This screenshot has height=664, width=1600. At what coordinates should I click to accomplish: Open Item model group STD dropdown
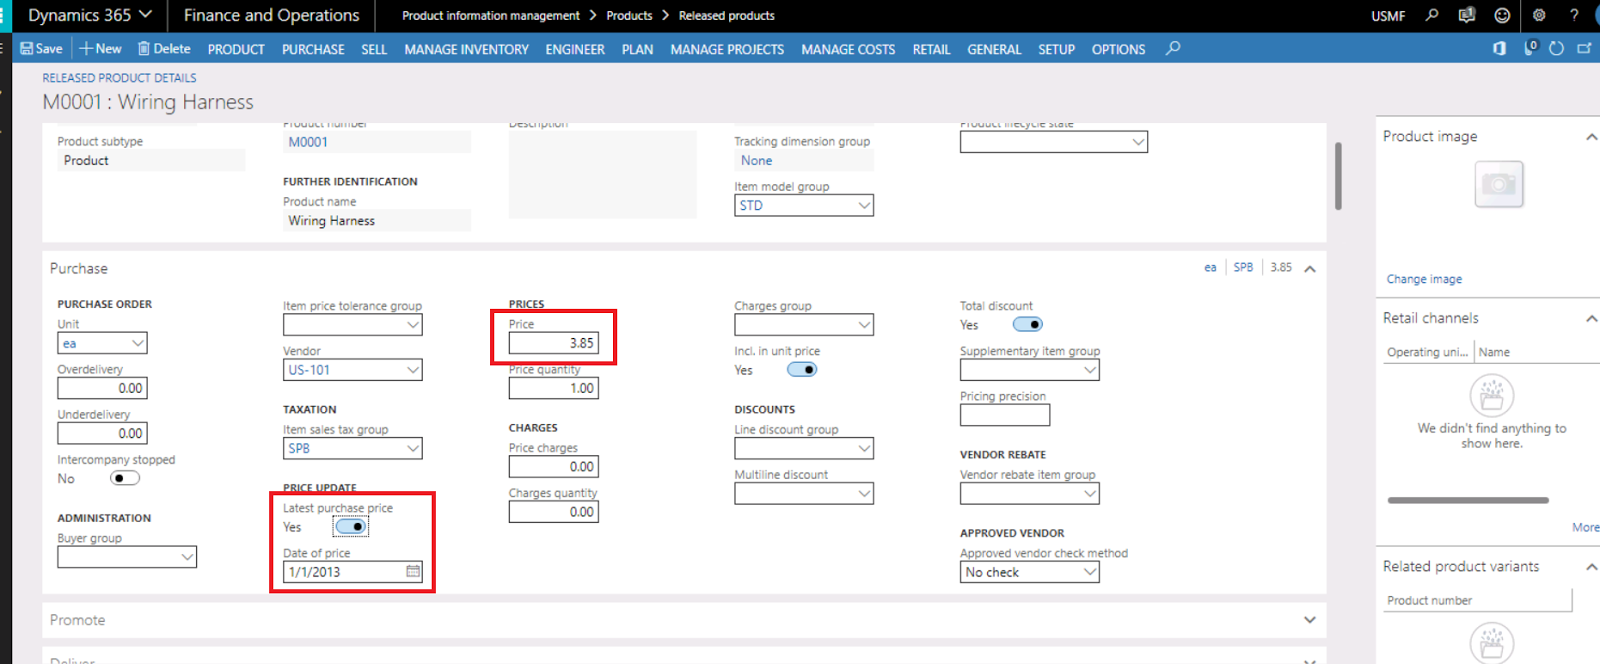[x=864, y=205]
